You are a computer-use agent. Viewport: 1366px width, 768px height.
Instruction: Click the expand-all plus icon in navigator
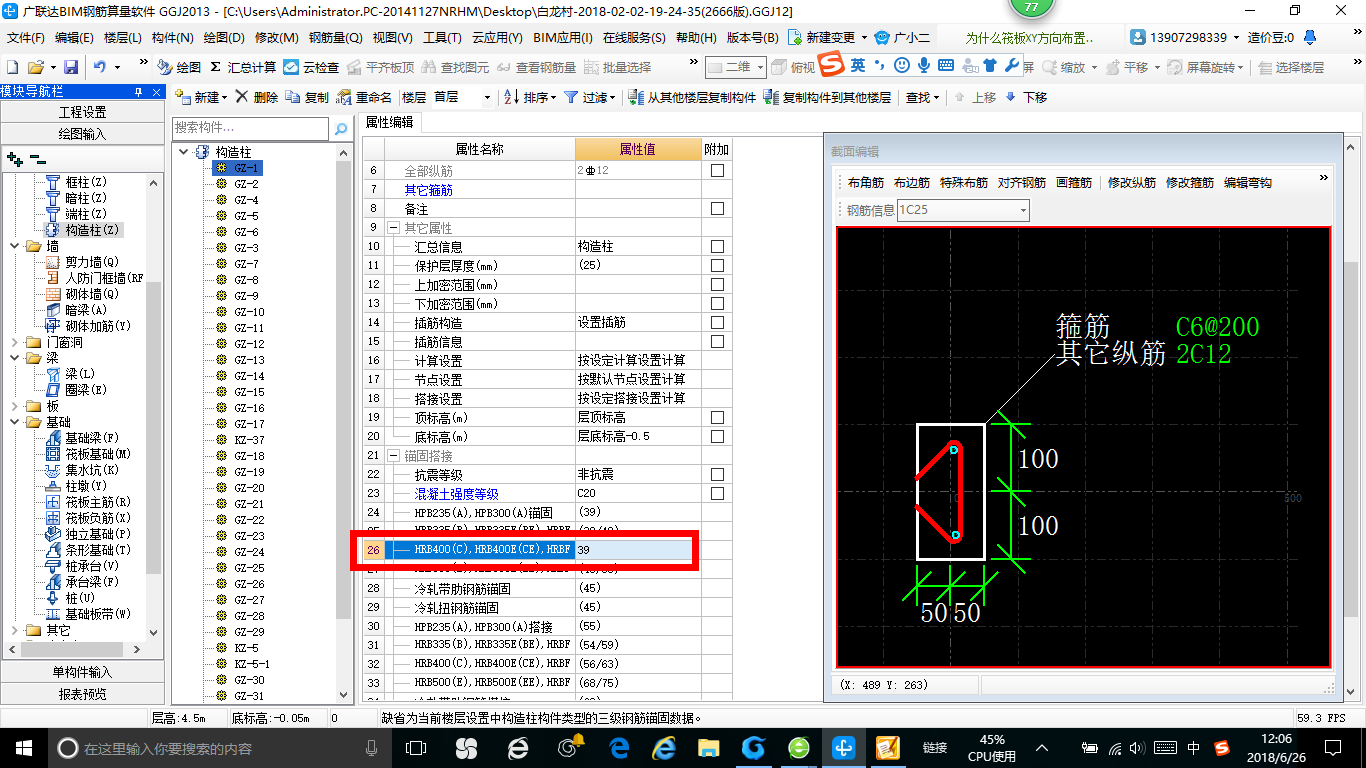coord(14,159)
